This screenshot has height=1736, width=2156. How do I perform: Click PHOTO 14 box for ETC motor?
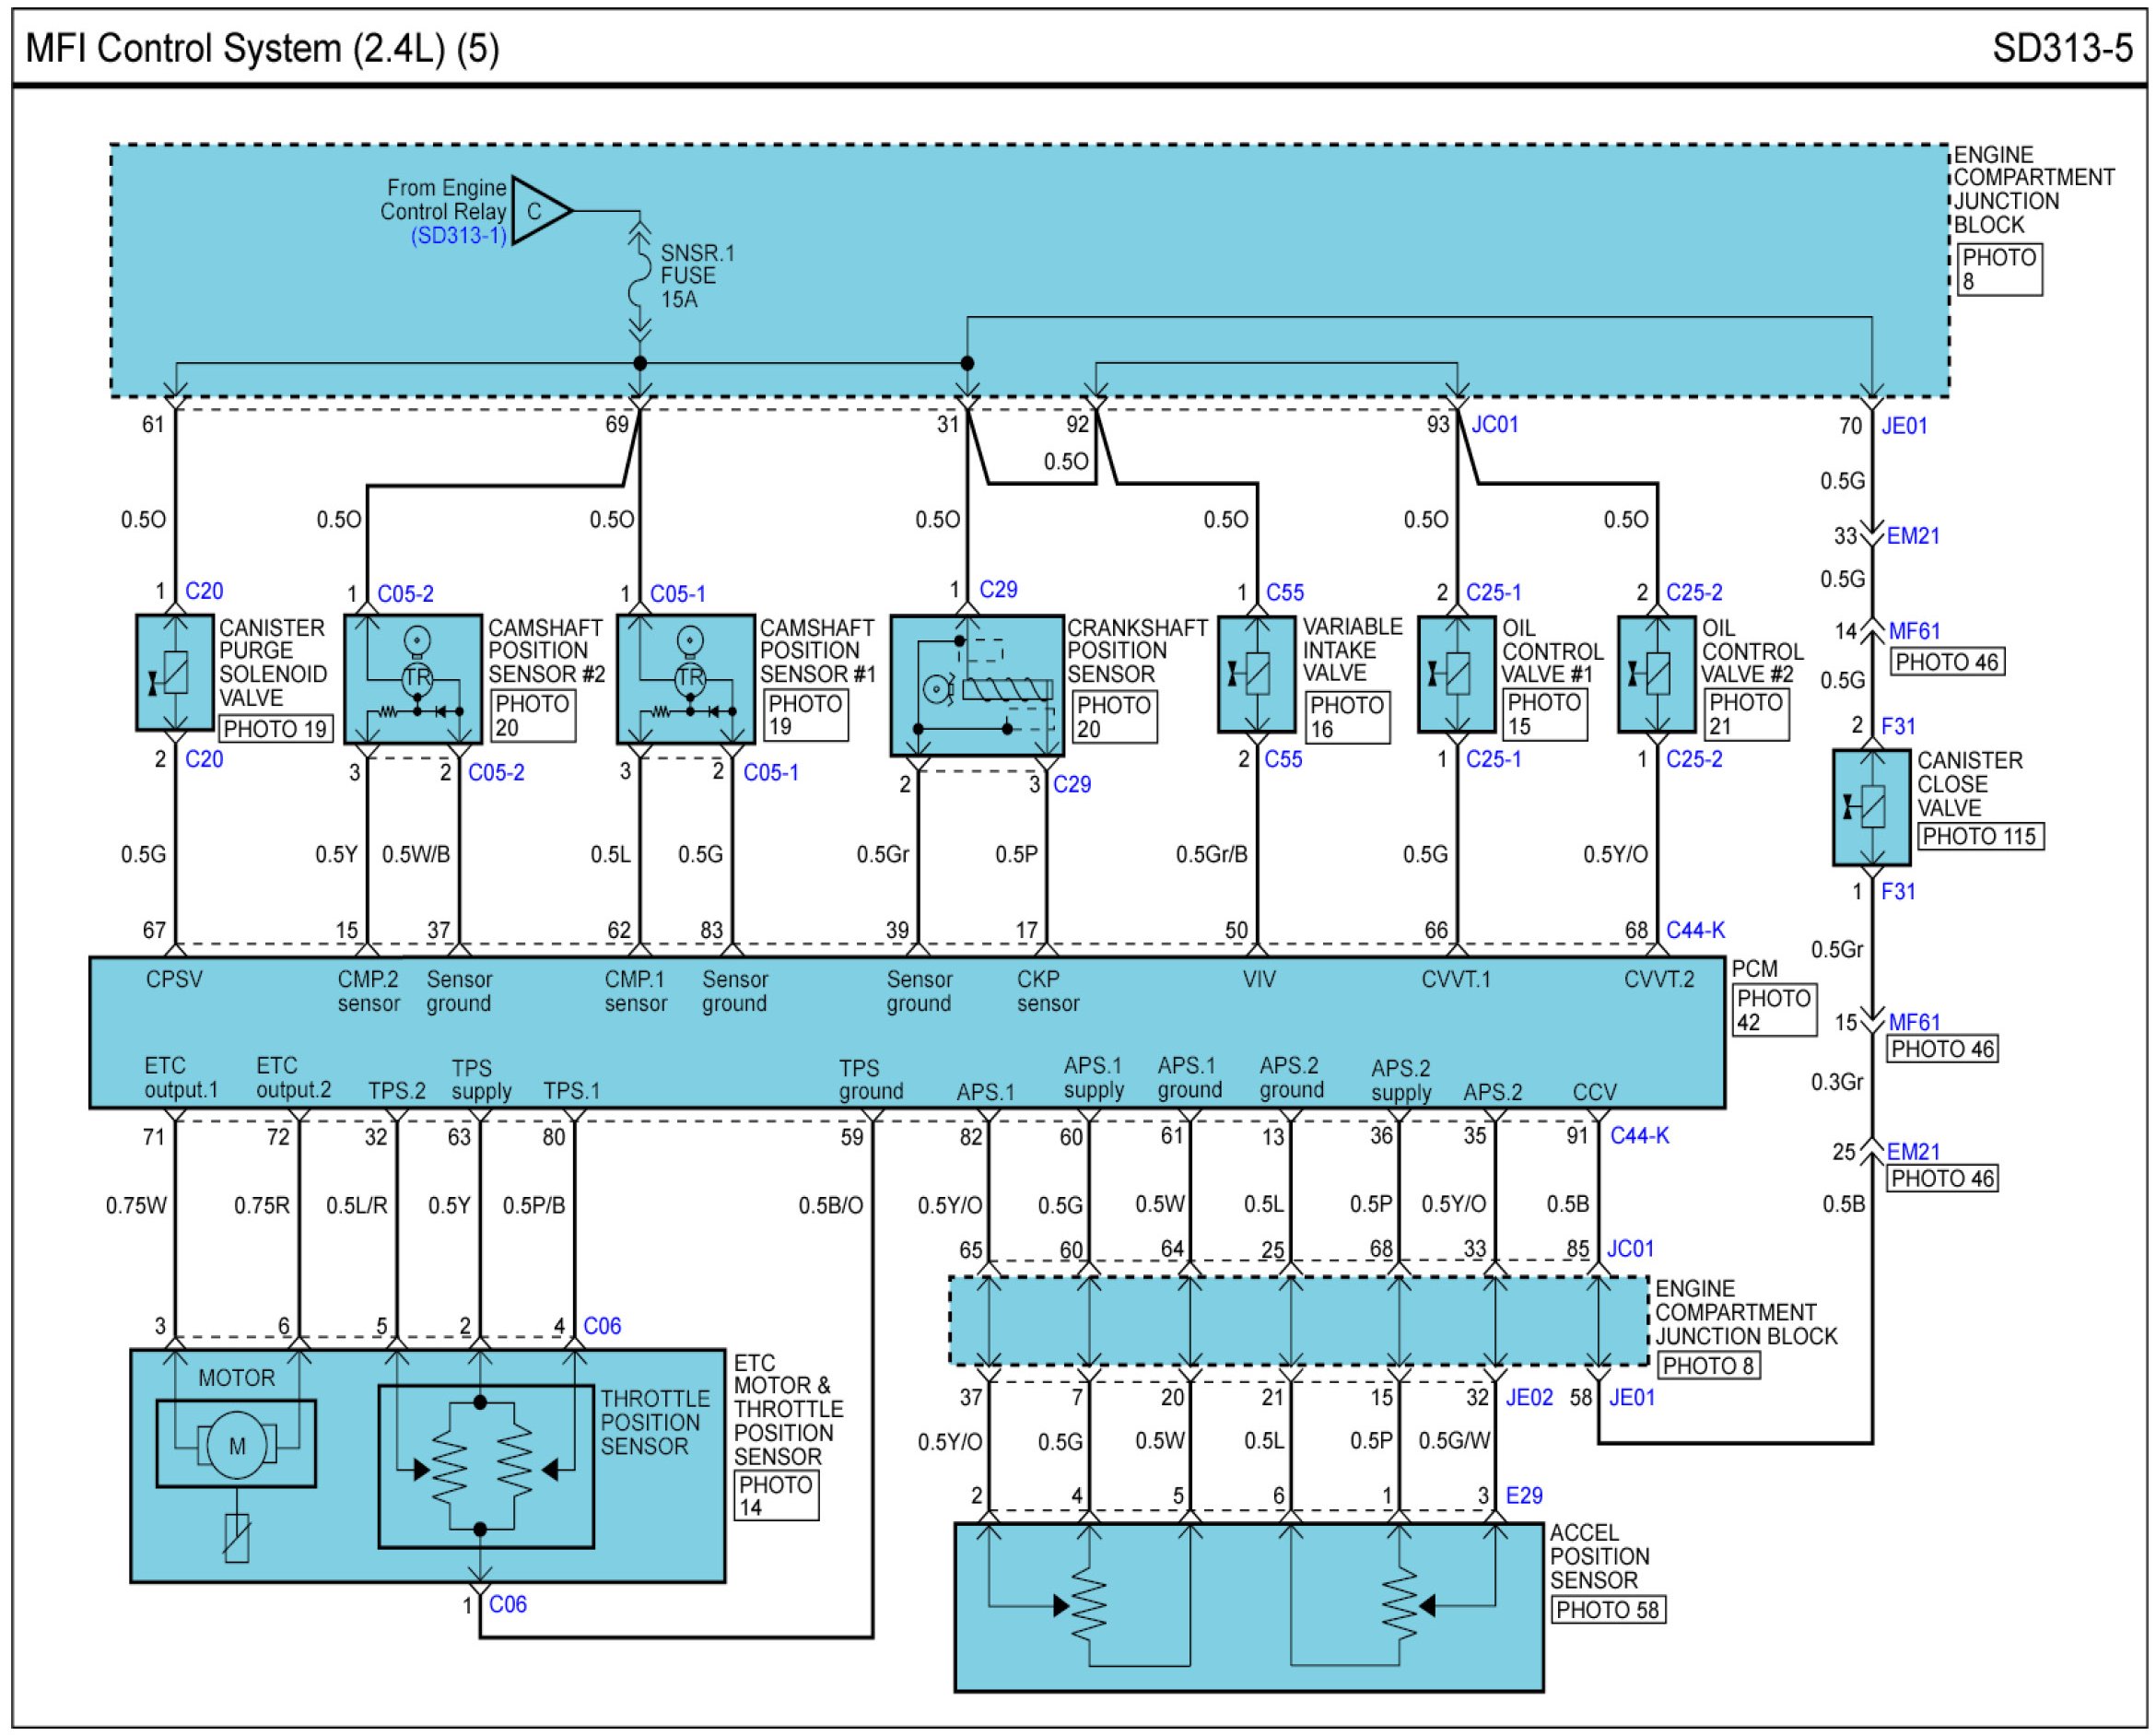pos(776,1496)
